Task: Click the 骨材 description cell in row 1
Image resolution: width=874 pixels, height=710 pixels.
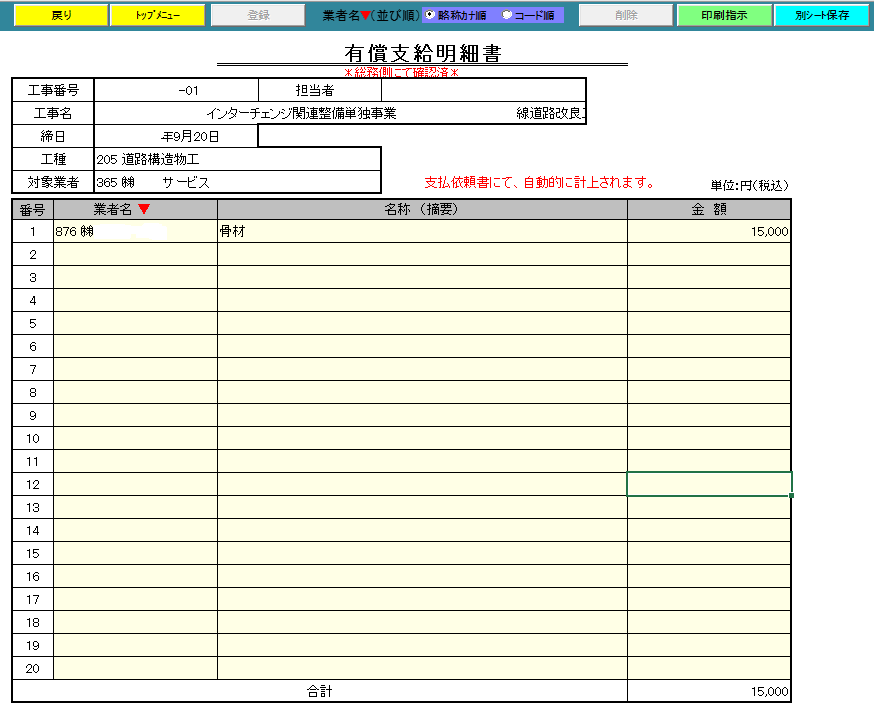Action: pos(422,231)
